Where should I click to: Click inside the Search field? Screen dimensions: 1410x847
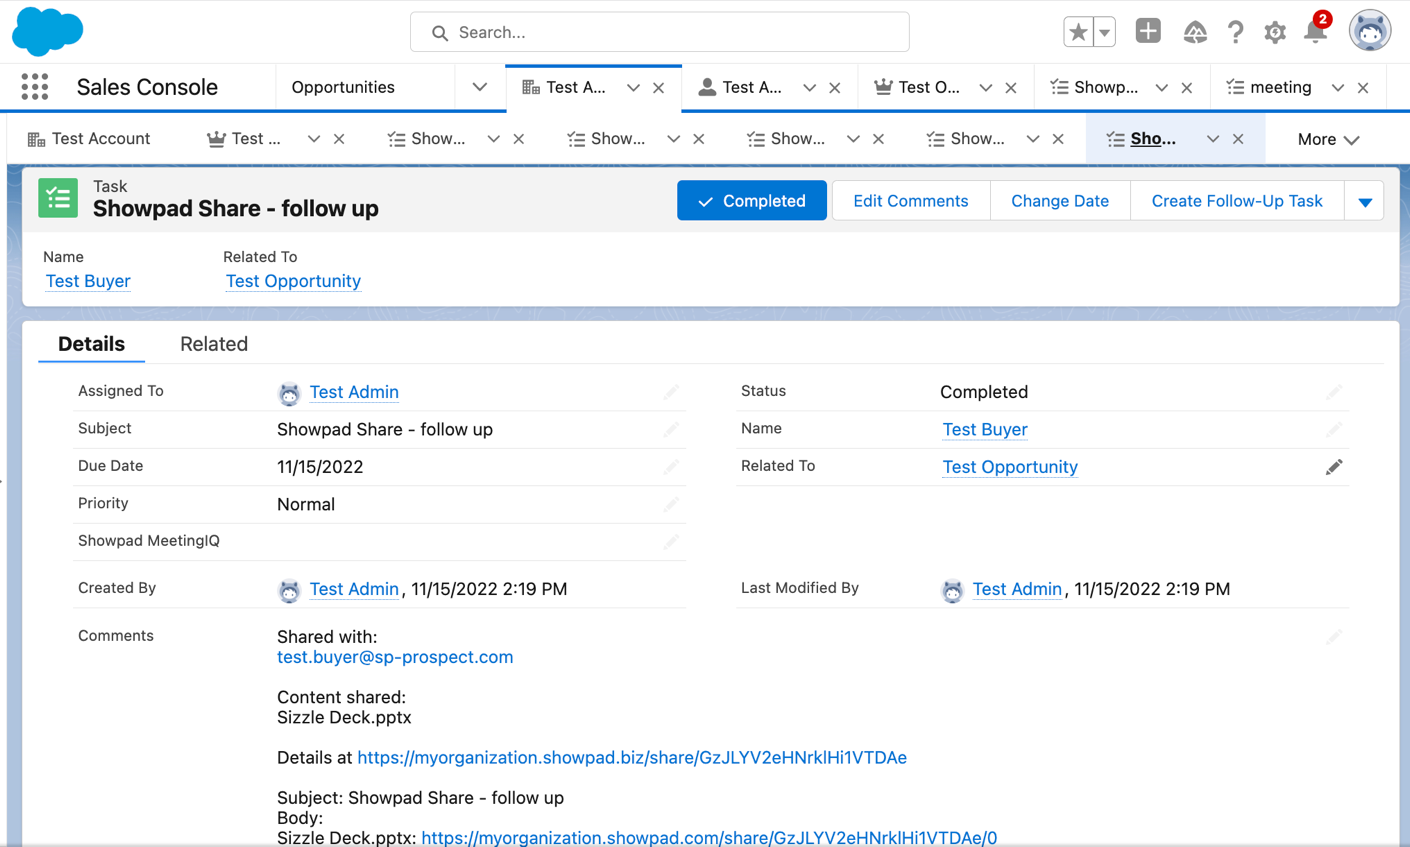[x=660, y=32]
